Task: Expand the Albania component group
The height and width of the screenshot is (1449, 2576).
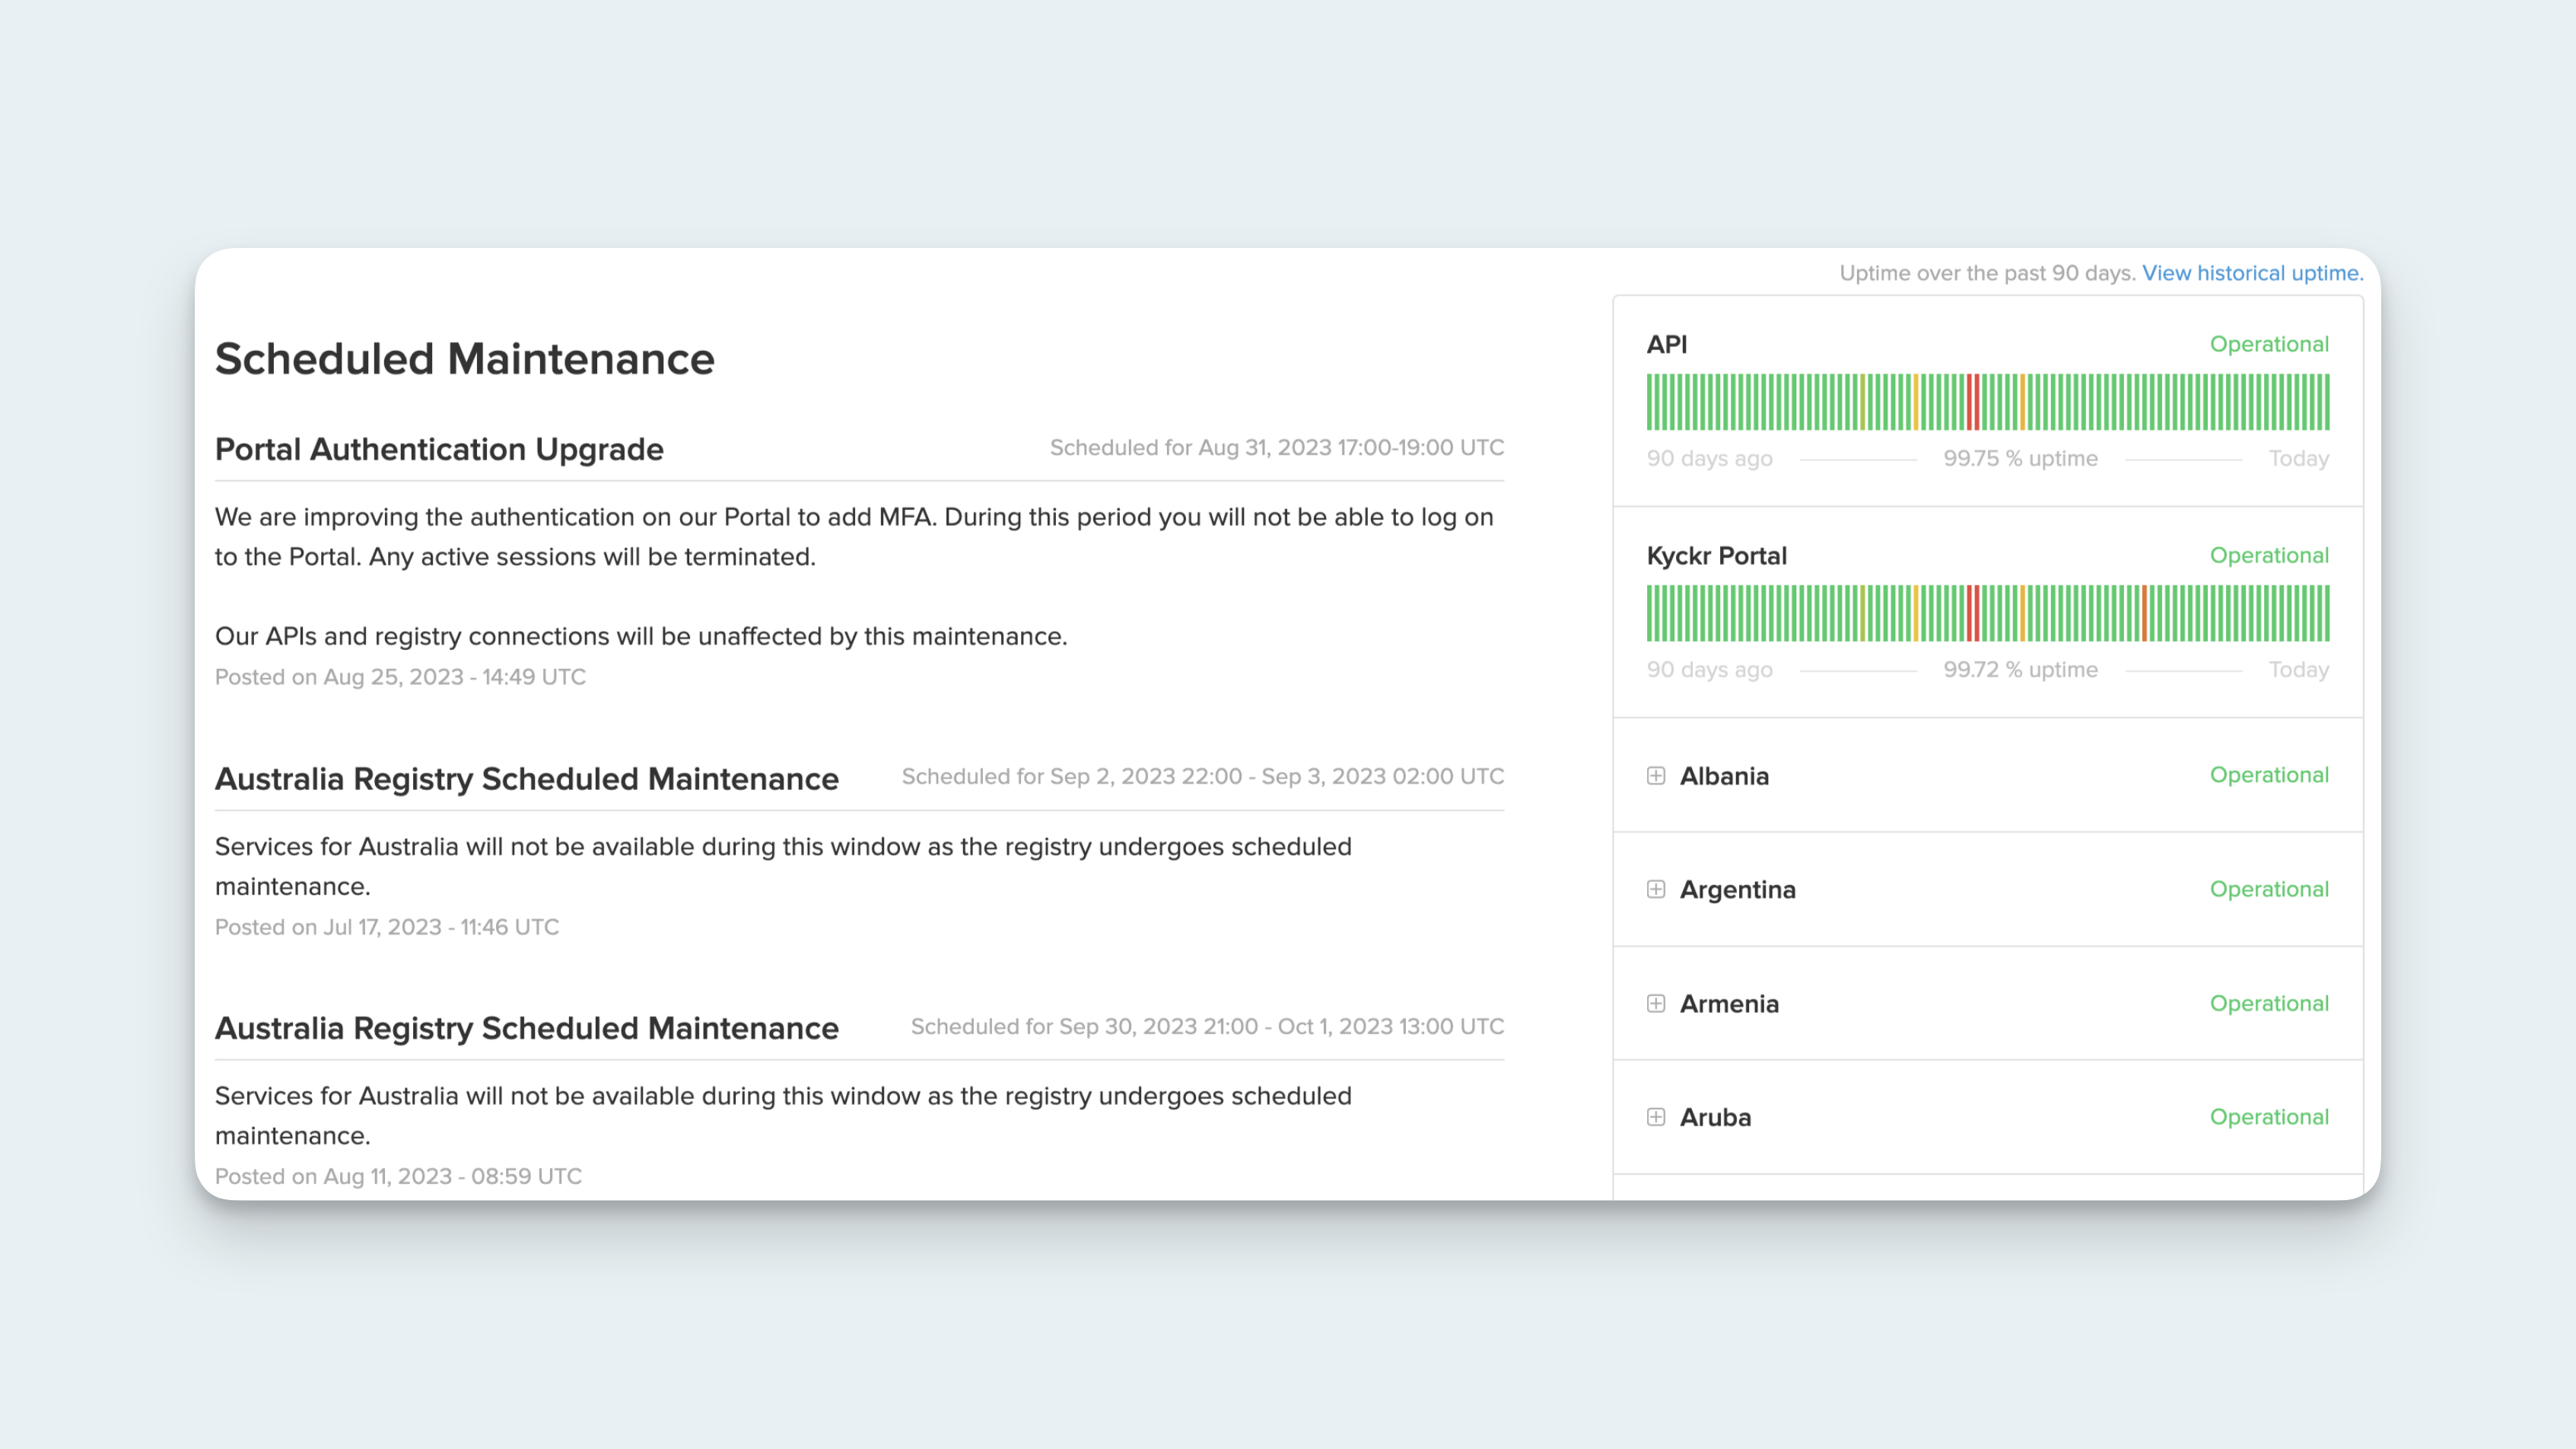Action: [1656, 776]
